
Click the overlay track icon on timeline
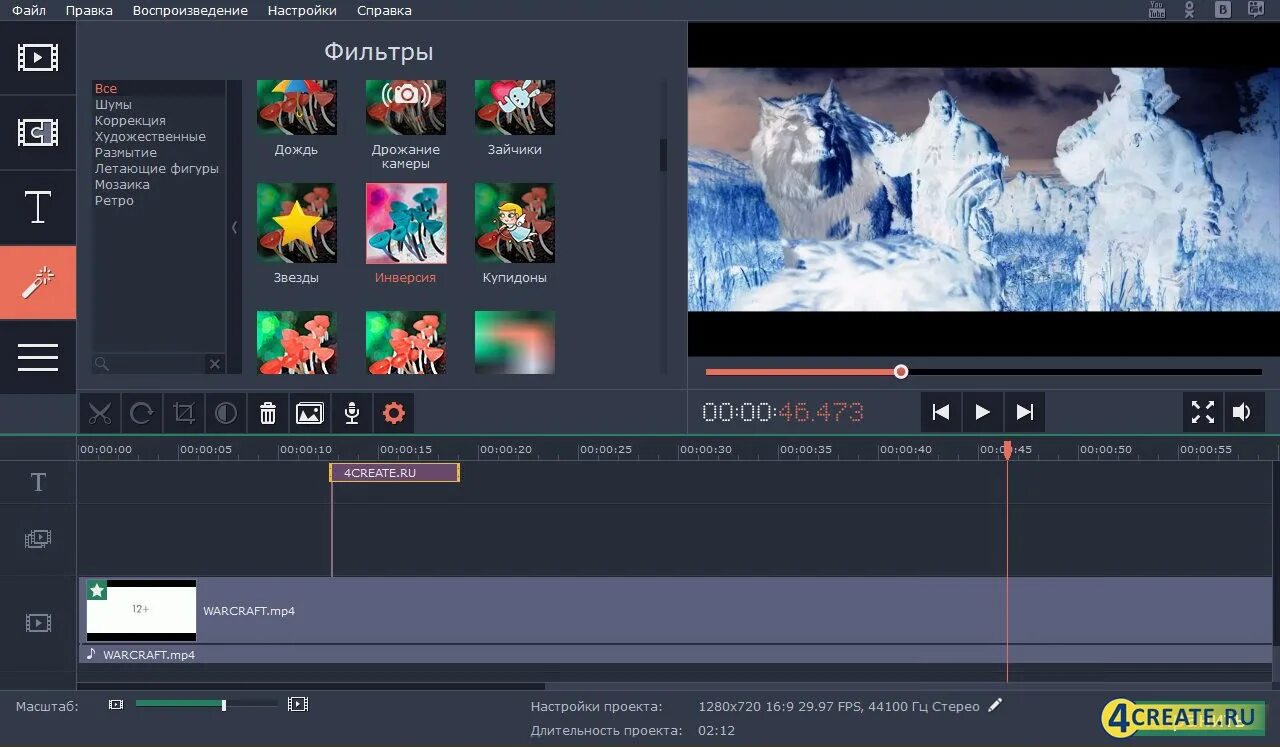38,539
